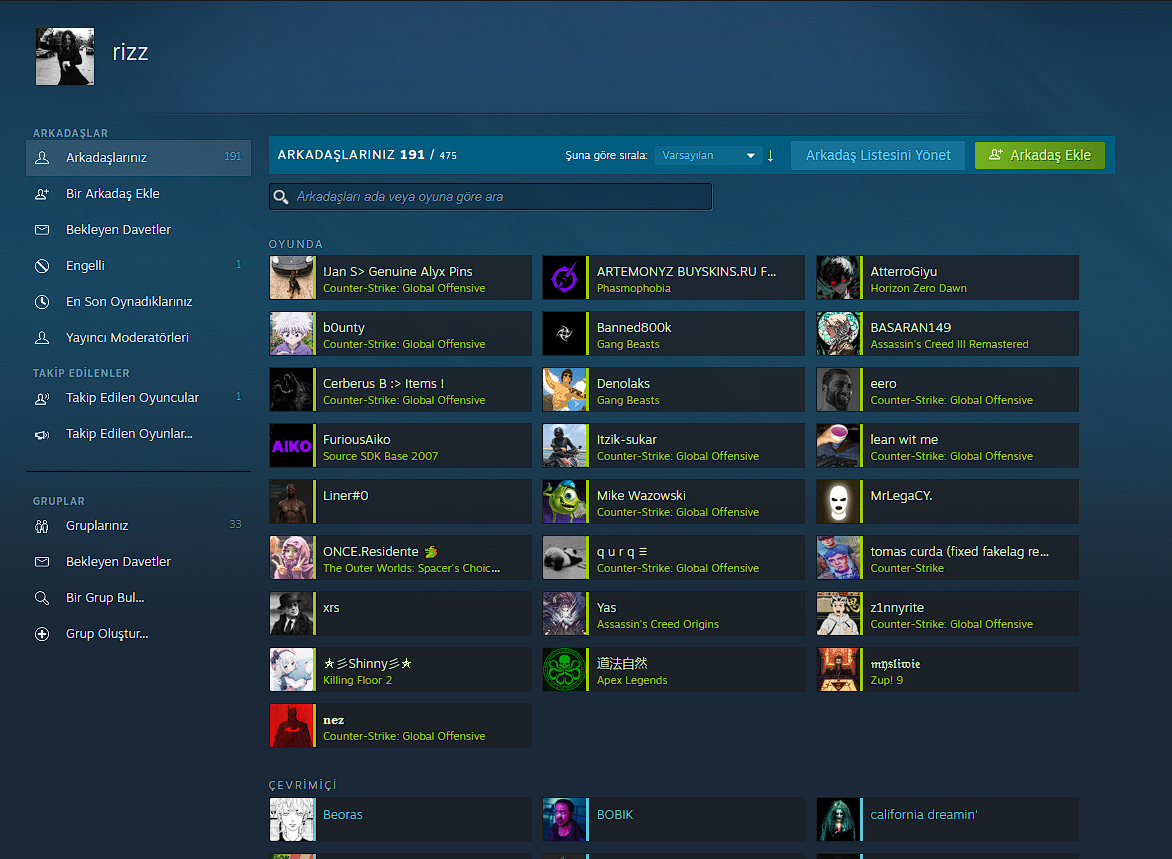Open Engelli menu item
The height and width of the screenshot is (859, 1172).
coord(138,265)
